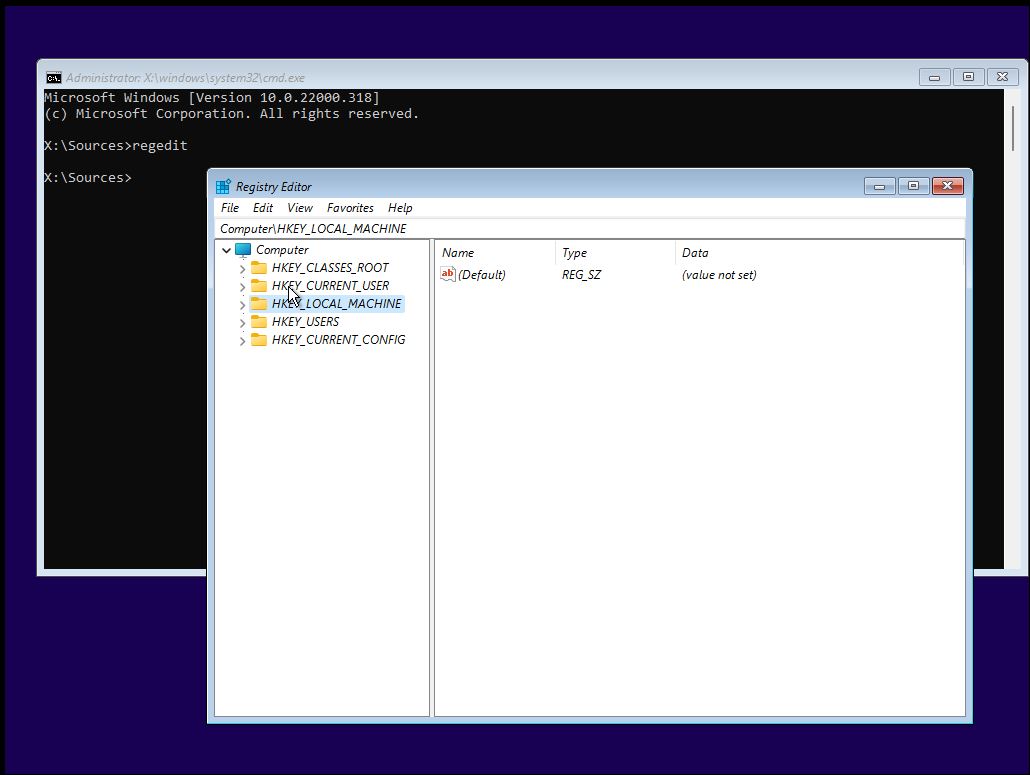Click the (Default) string value icon
This screenshot has width=1030, height=775.
(x=447, y=274)
